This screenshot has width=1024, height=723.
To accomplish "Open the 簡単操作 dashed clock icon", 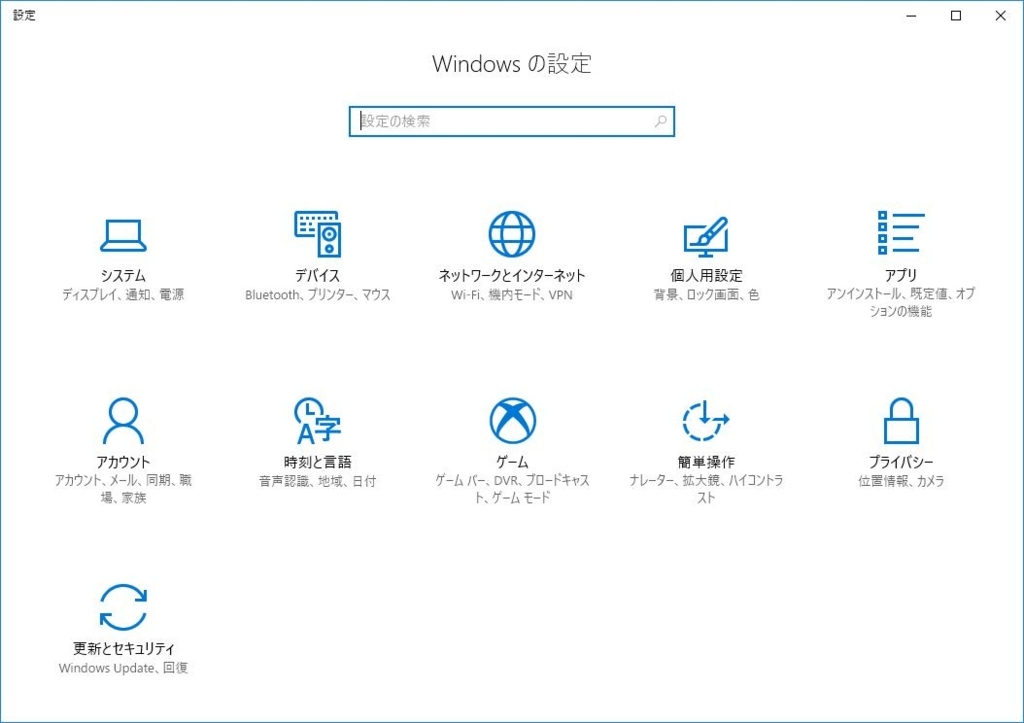I will pos(706,421).
